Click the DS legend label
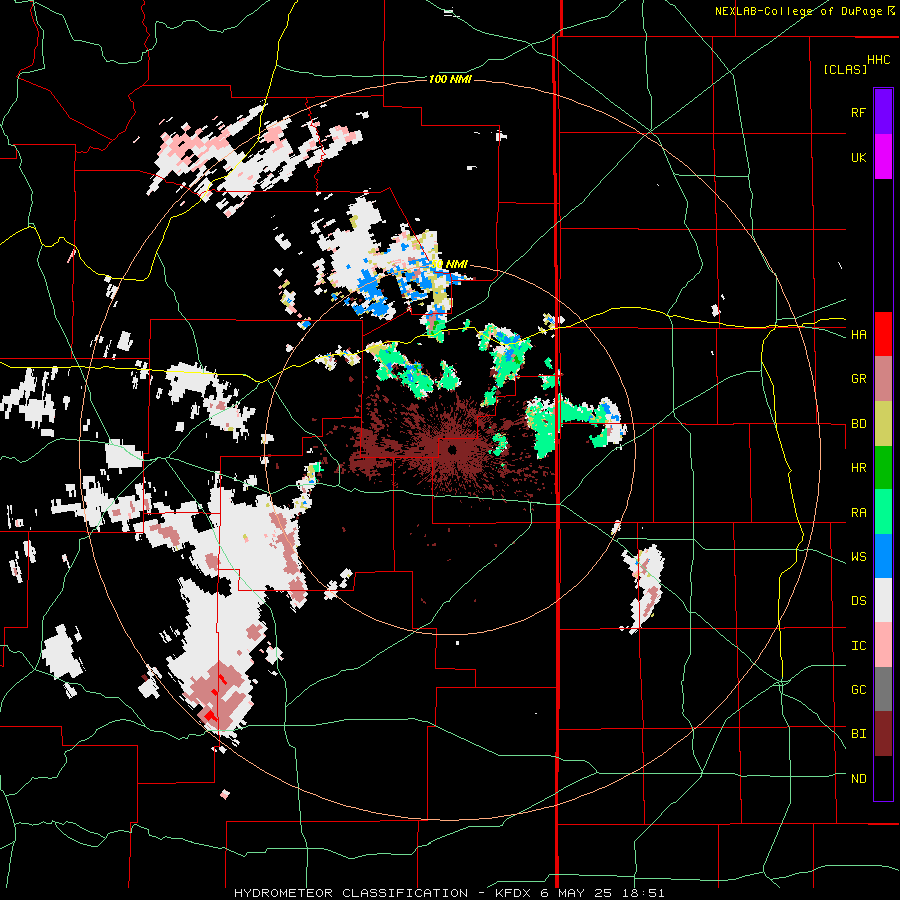 858,601
